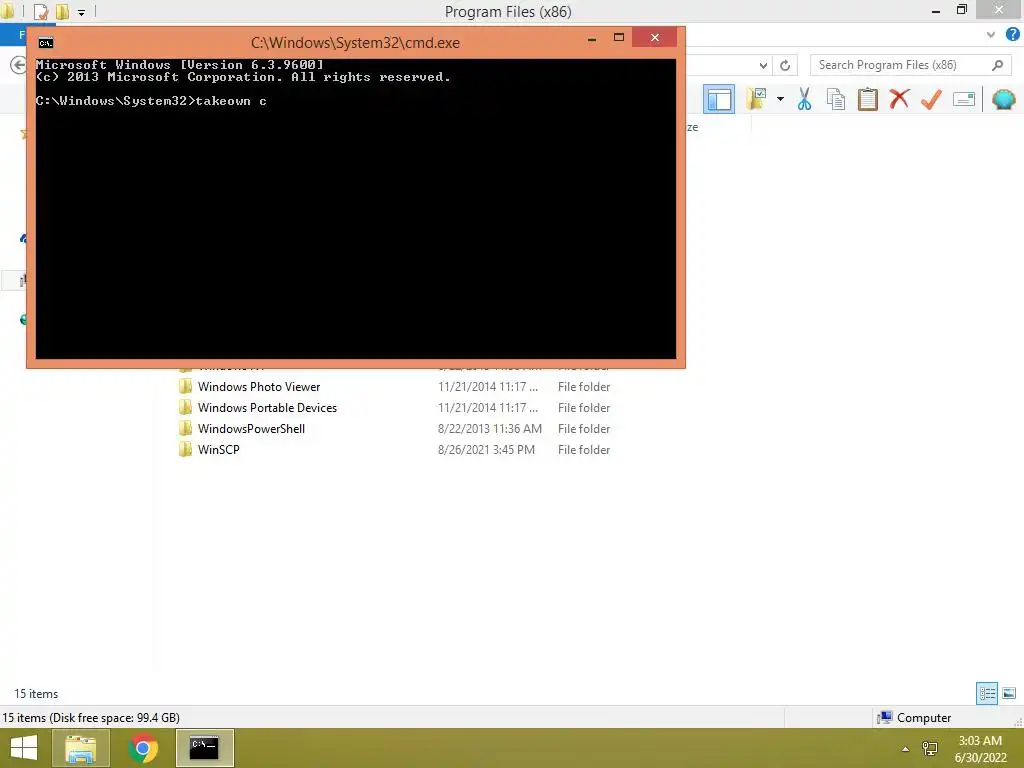1024x768 pixels.
Task: Maximize the cmd.exe window
Action: pos(618,38)
